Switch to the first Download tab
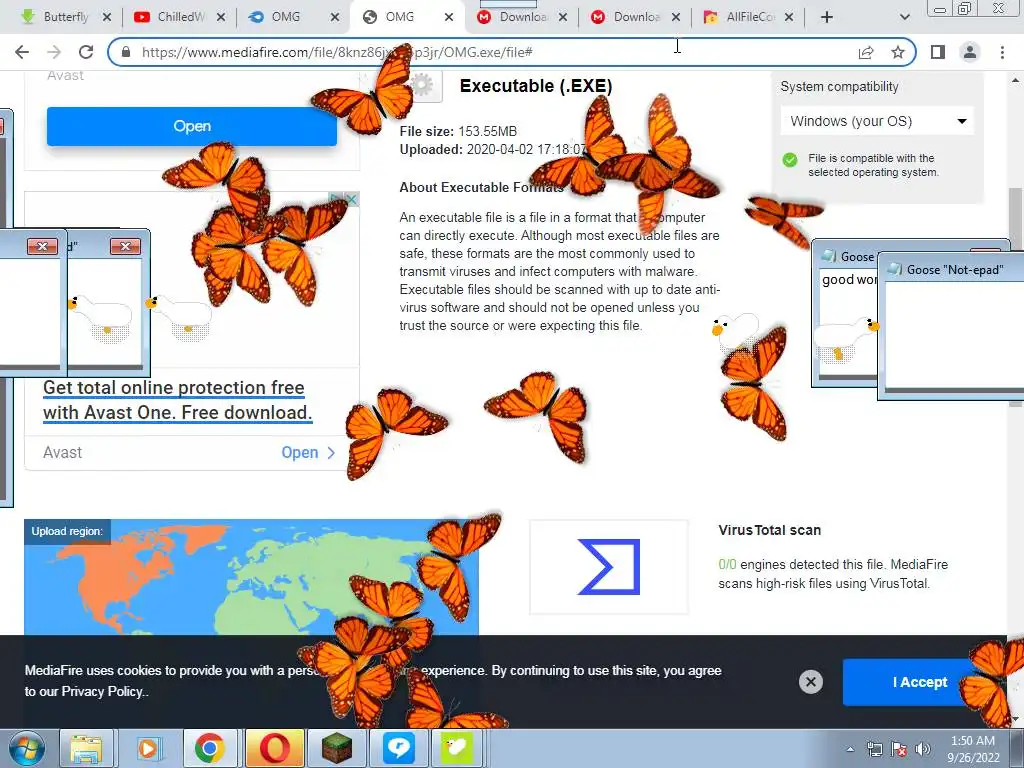Screen dimensions: 1024x768 522,17
